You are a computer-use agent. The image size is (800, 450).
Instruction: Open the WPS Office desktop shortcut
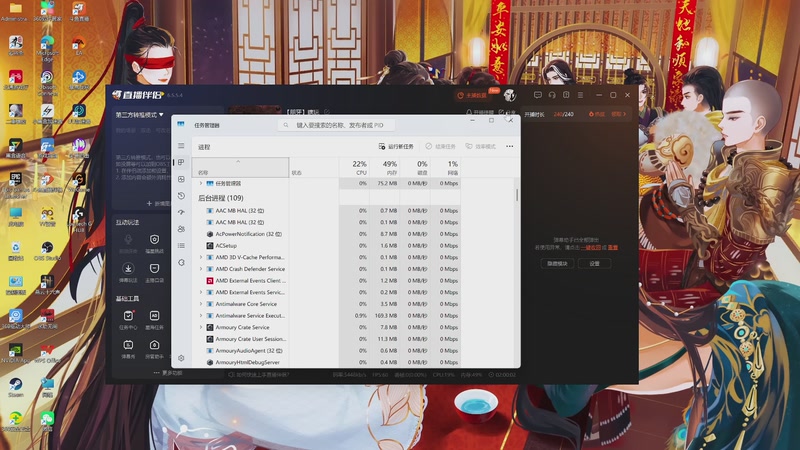tap(47, 353)
